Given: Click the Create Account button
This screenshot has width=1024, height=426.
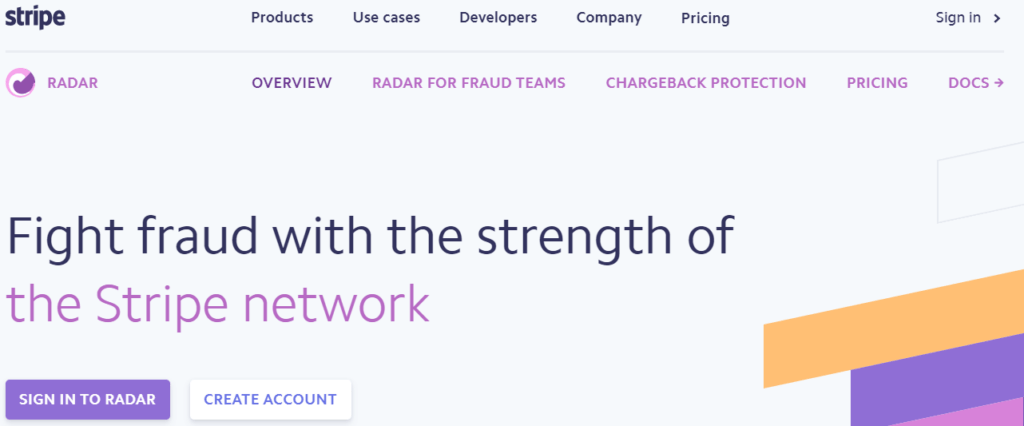Looking at the screenshot, I should tap(270, 399).
